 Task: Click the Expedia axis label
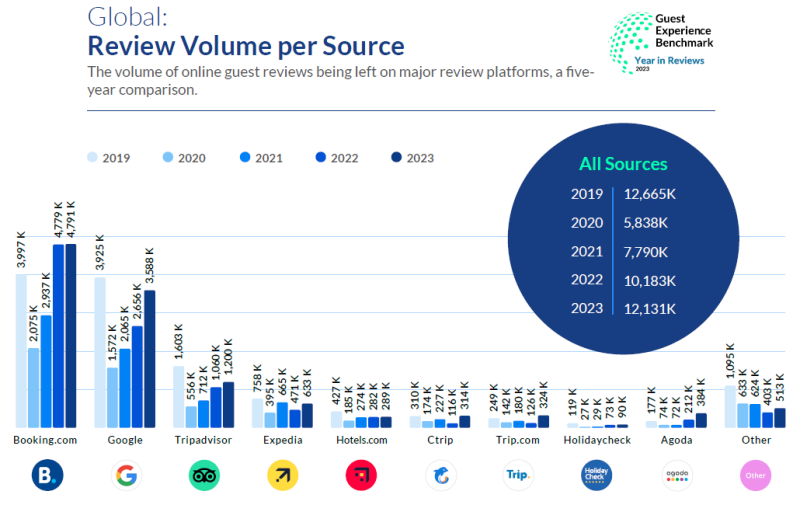click(283, 440)
